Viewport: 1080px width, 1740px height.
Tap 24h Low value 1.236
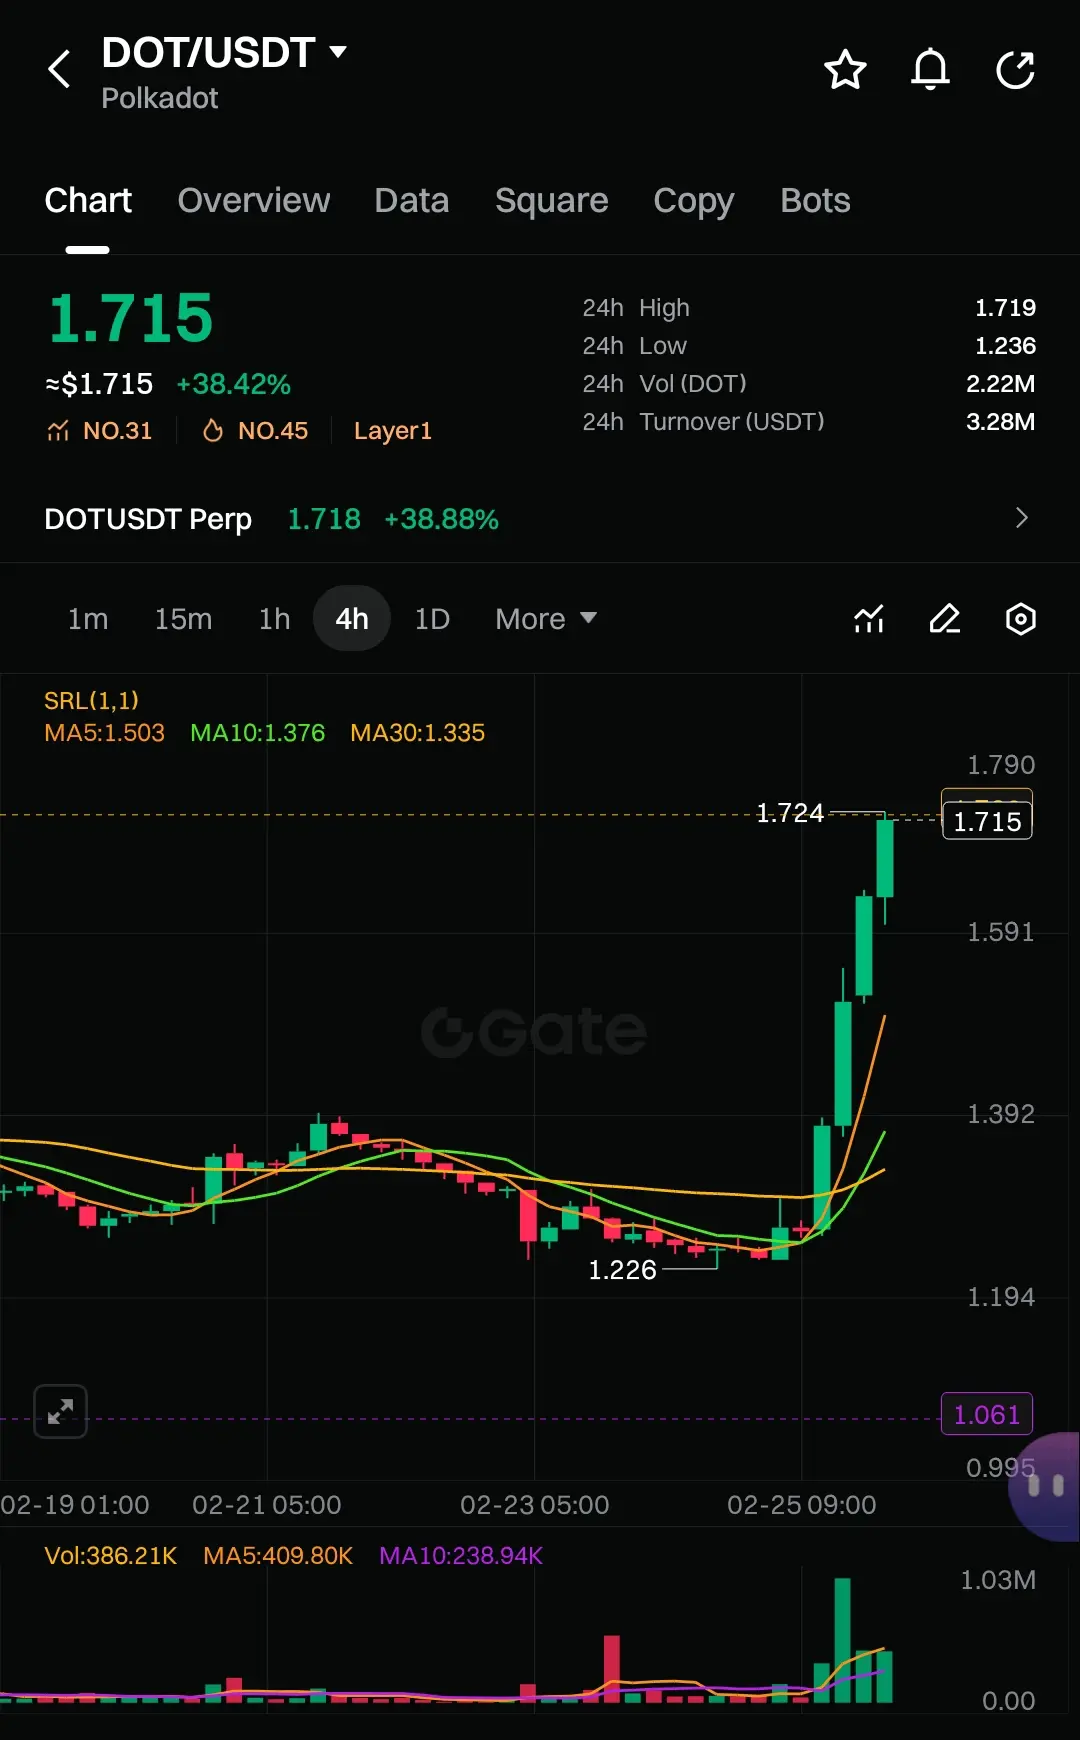[x=1005, y=346]
